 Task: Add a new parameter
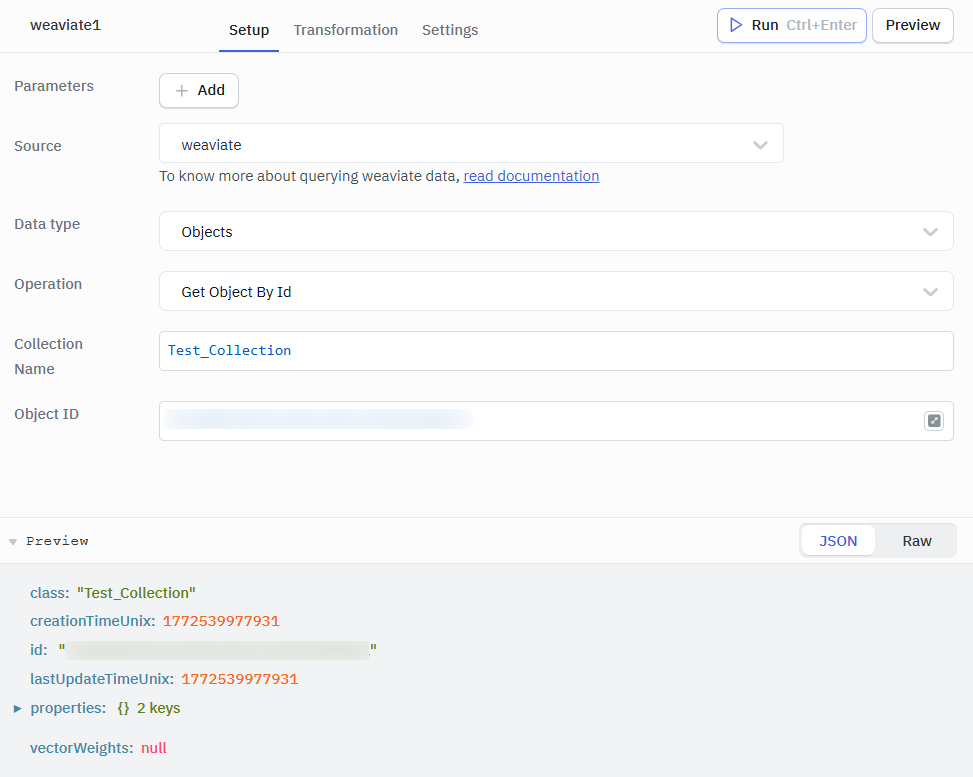coord(199,91)
